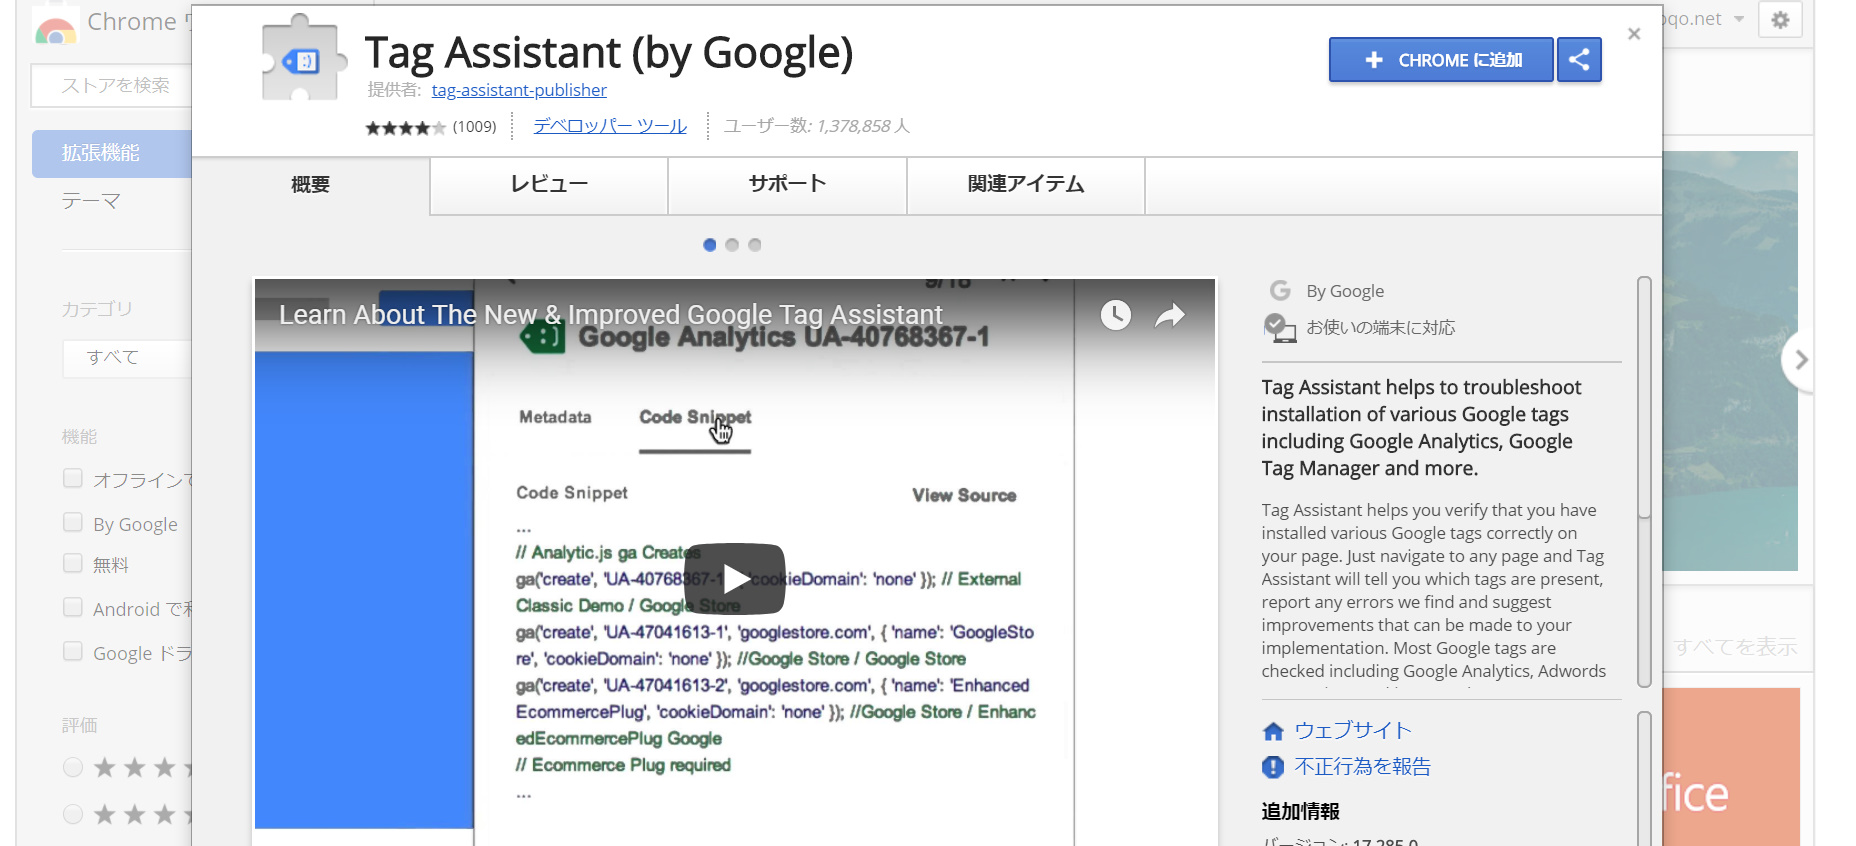The width and height of the screenshot is (1856, 846).
Task: Open the すべて category dropdown
Action: click(x=127, y=358)
